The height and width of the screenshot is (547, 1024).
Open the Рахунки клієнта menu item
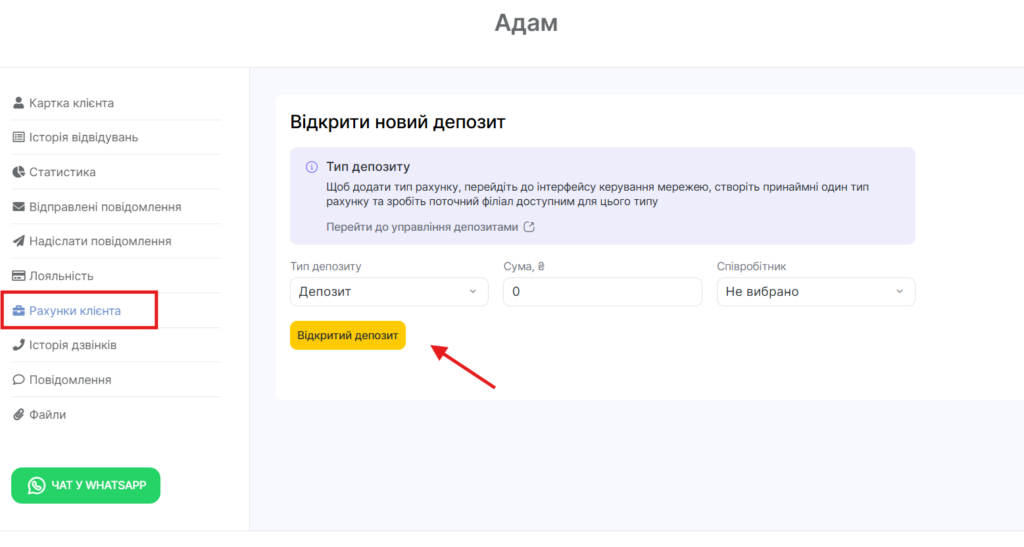(x=75, y=311)
